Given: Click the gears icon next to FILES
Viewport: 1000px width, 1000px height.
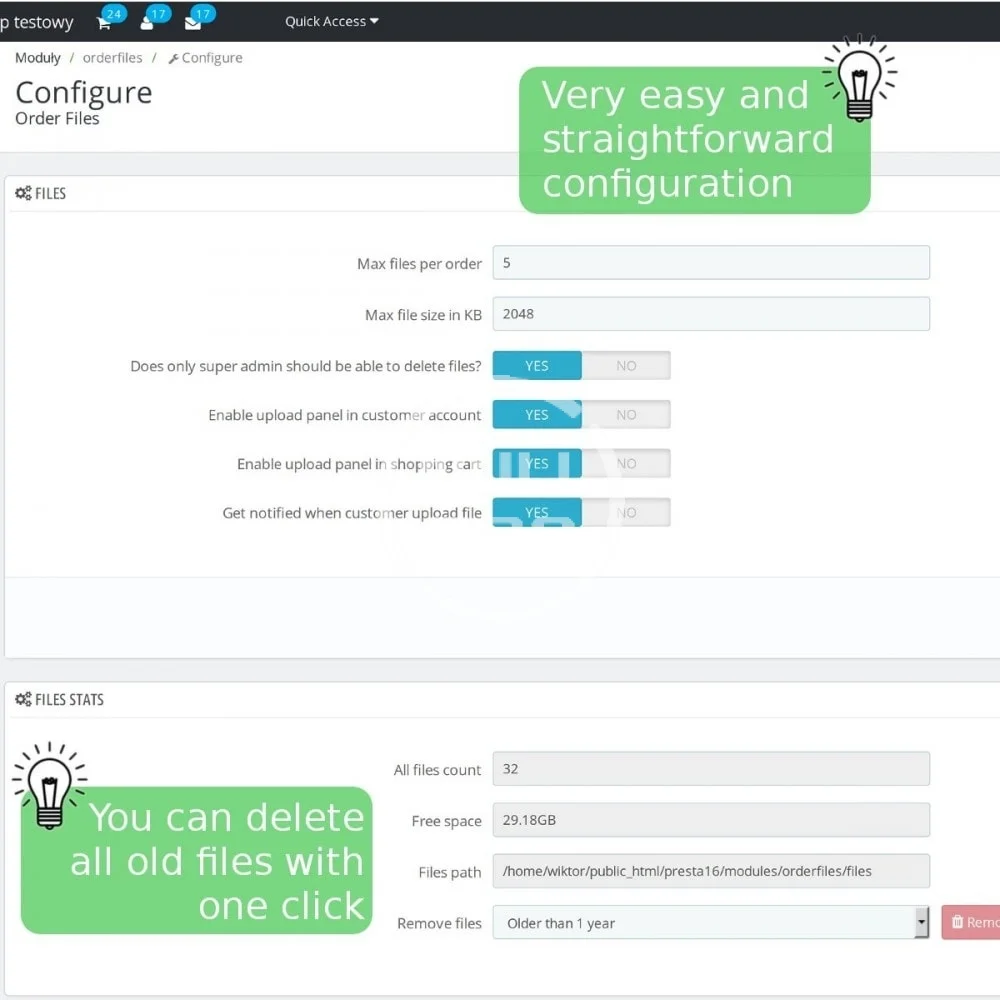Looking at the screenshot, I should [23, 194].
